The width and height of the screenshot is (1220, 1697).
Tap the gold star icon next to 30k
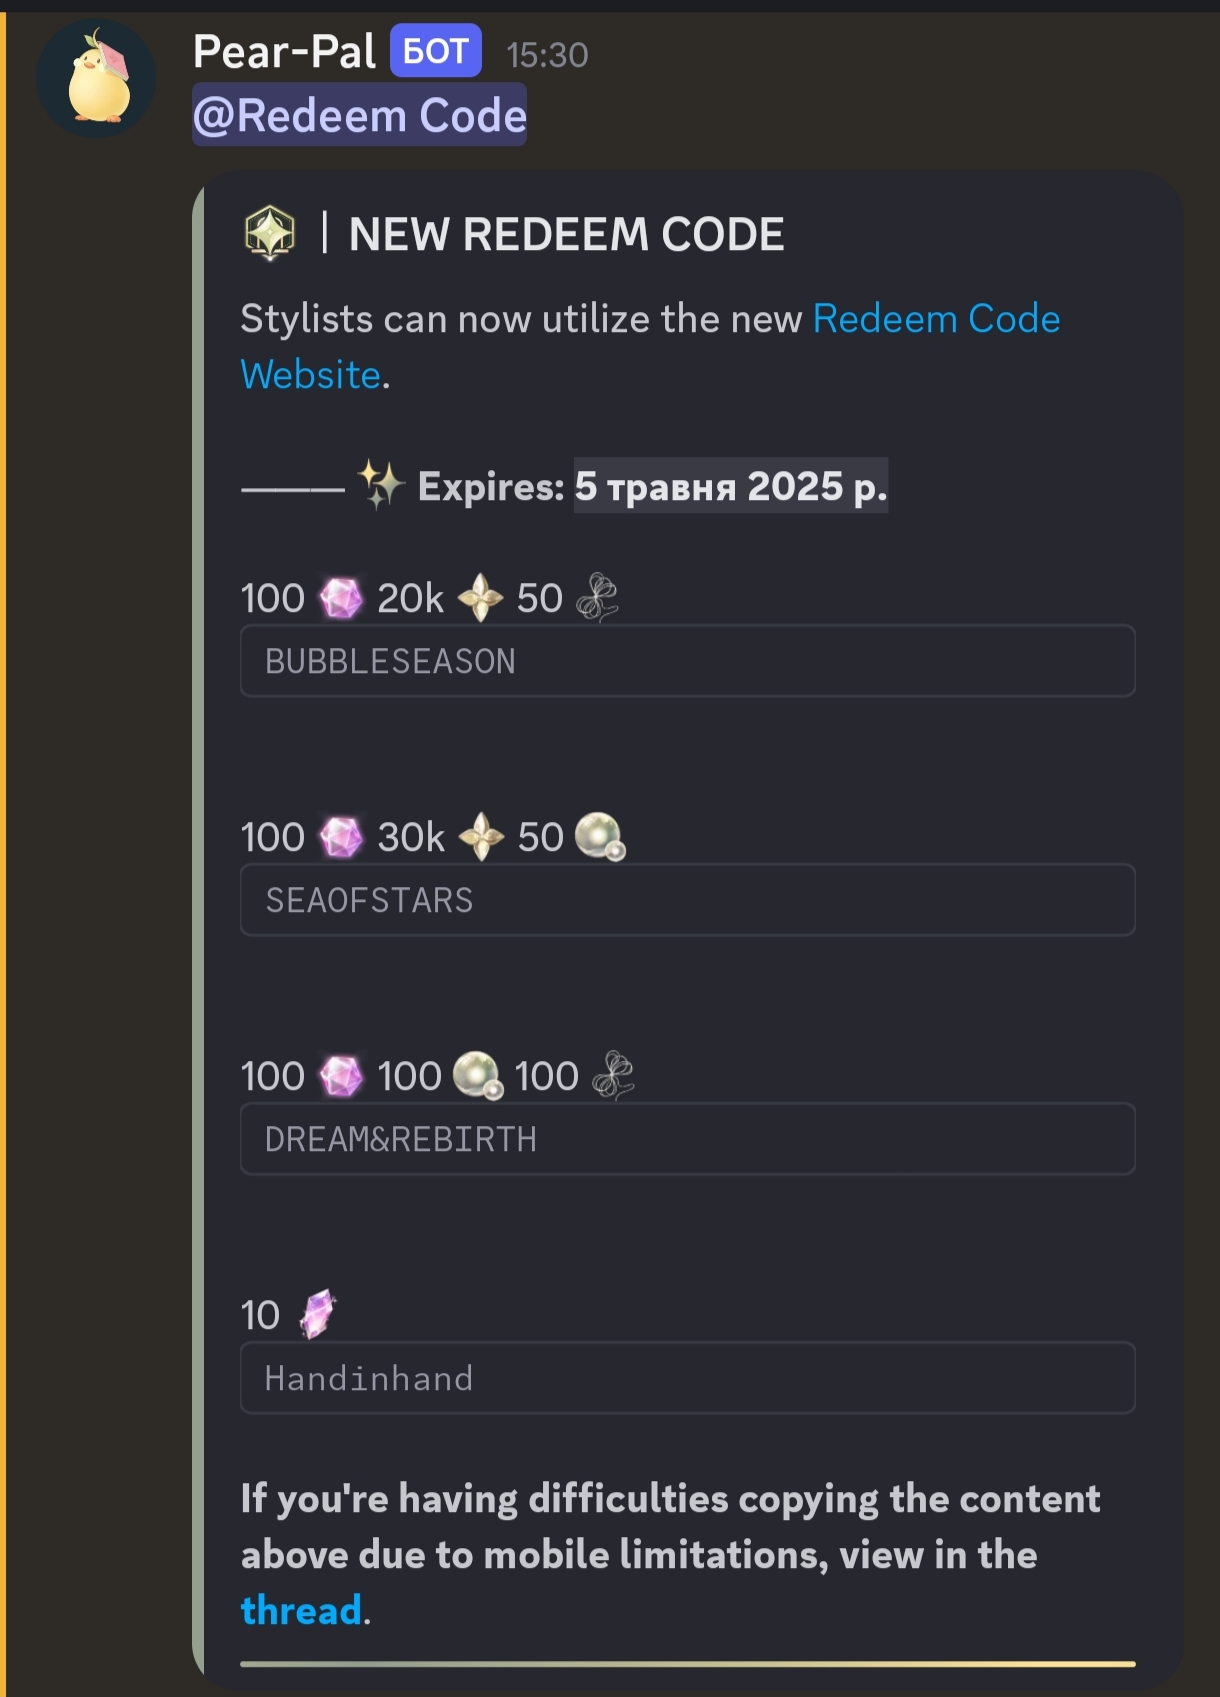pos(481,837)
